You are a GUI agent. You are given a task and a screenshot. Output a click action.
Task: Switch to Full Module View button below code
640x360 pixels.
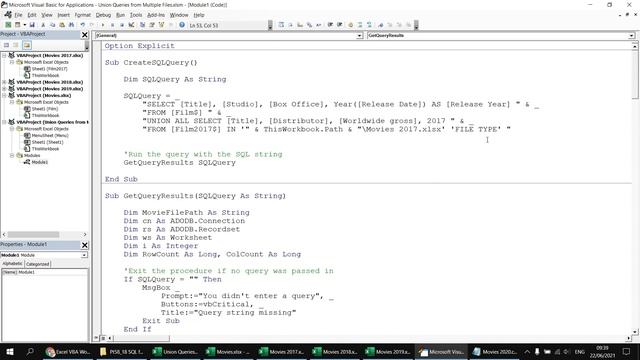click(103, 338)
